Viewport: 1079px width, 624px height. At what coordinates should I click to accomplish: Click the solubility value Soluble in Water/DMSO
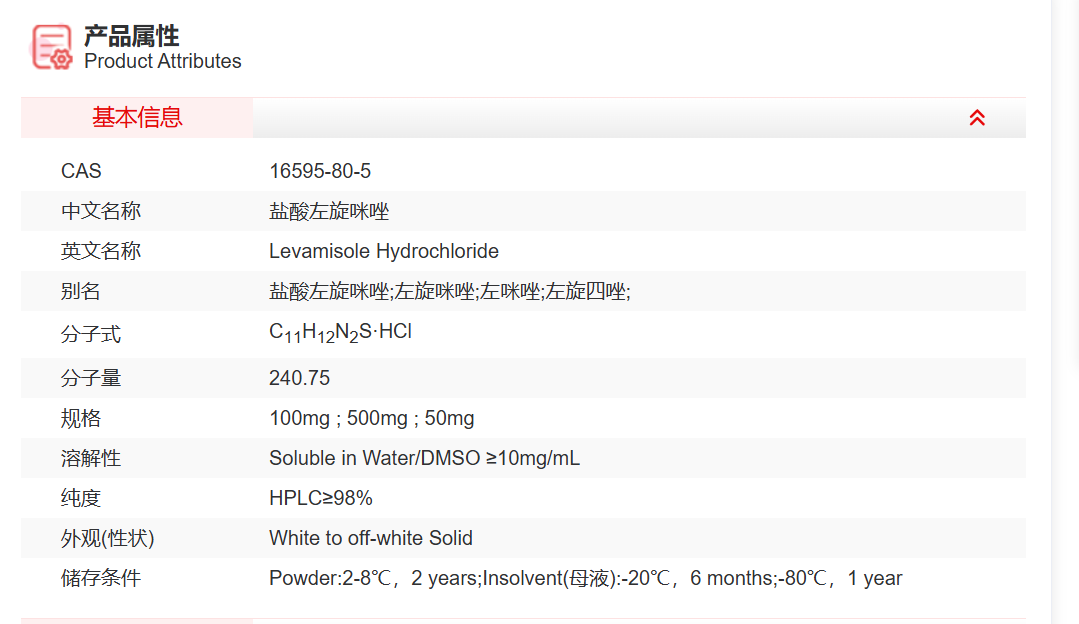(424, 458)
